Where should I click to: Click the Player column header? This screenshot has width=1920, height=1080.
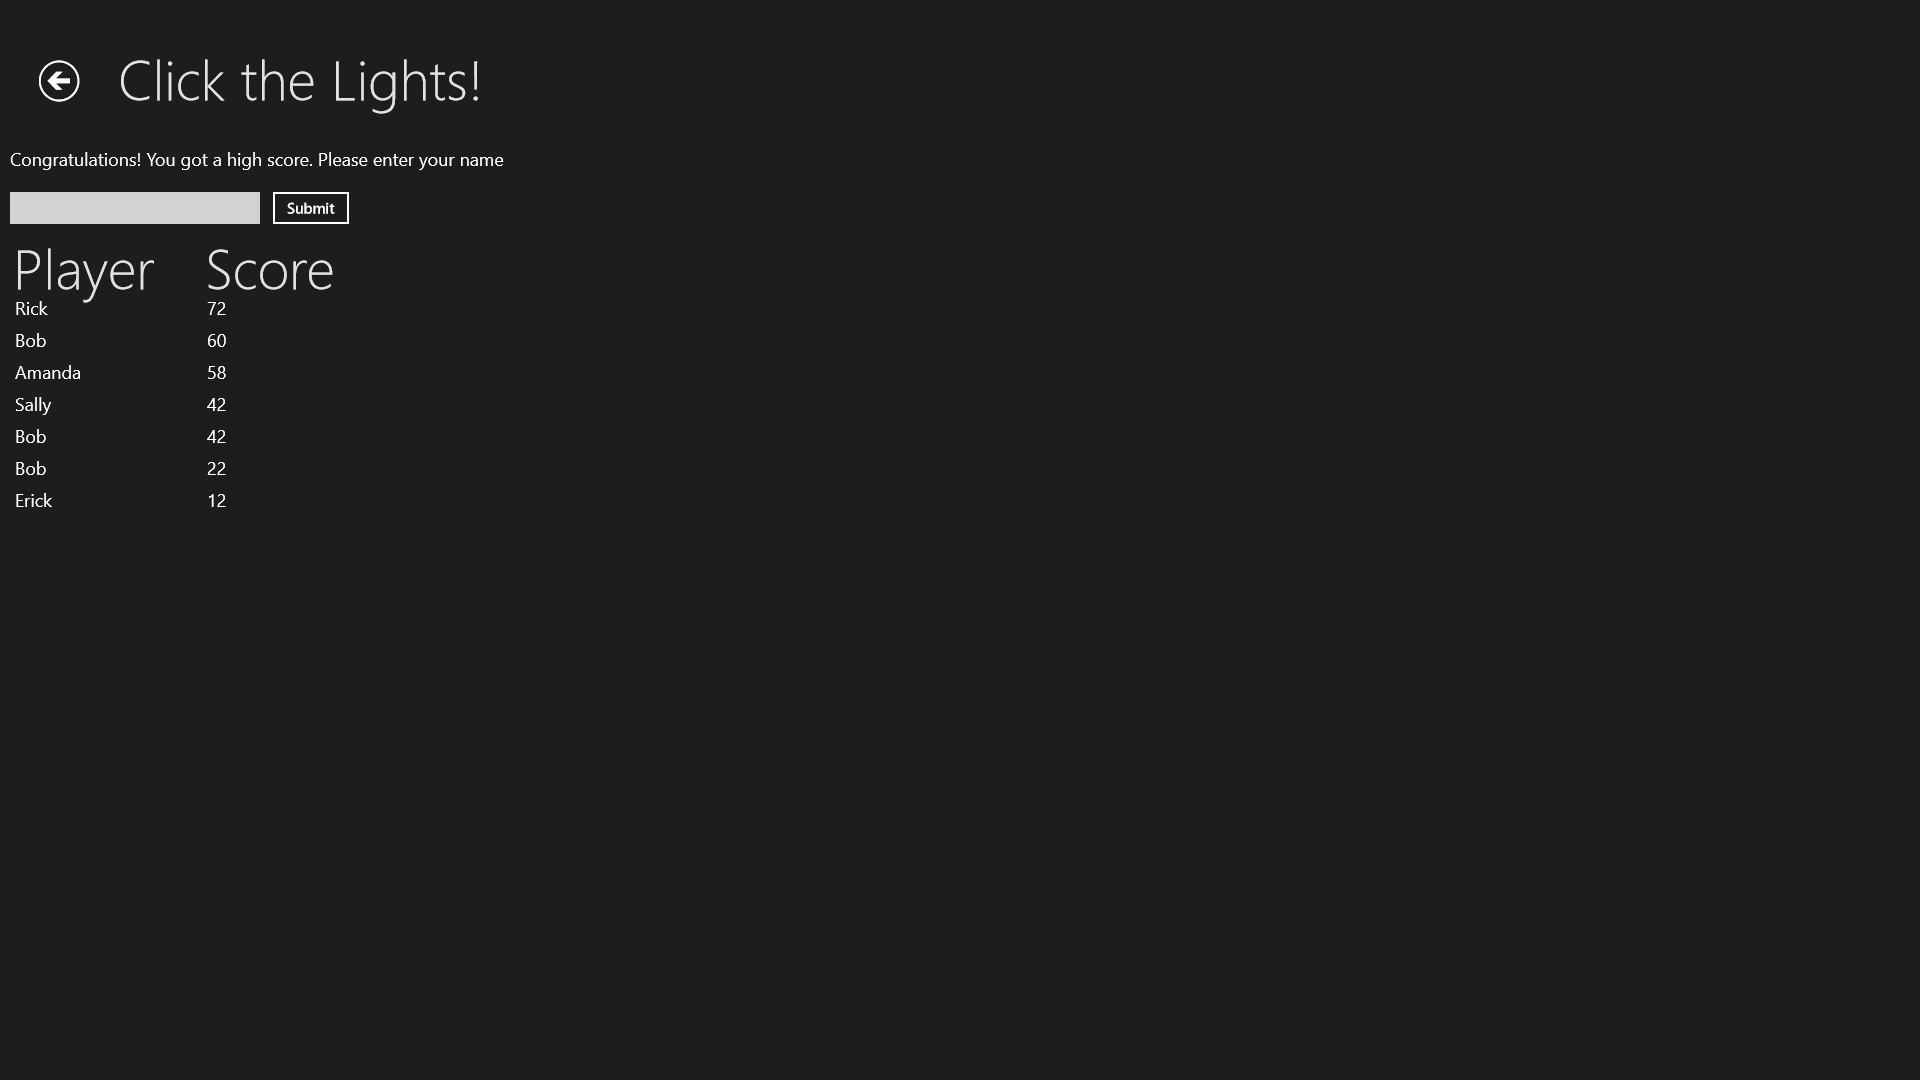[84, 271]
